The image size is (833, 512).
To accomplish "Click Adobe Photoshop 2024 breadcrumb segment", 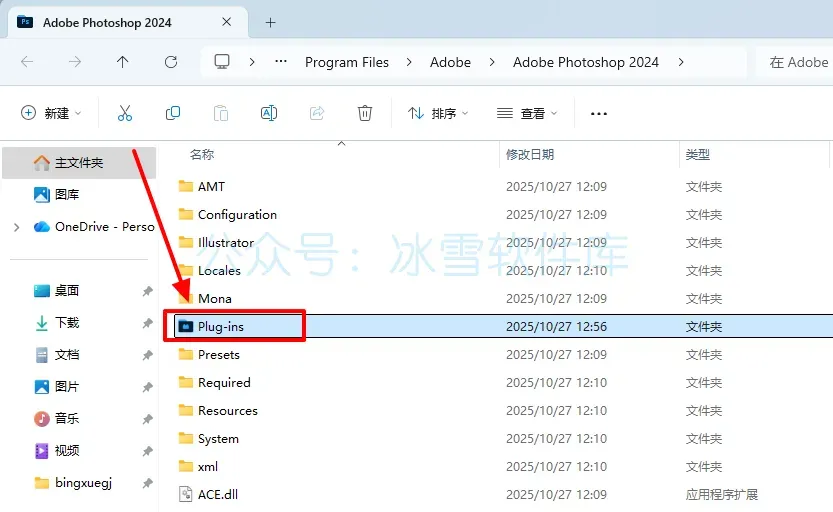I will [586, 62].
